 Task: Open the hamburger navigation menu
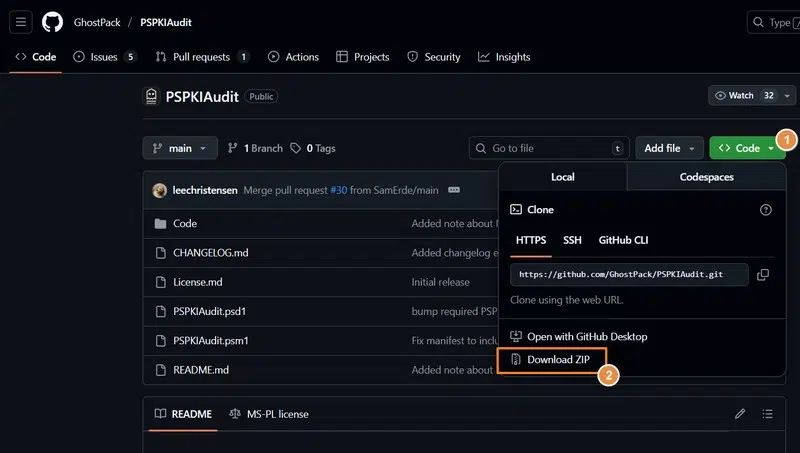pos(21,22)
